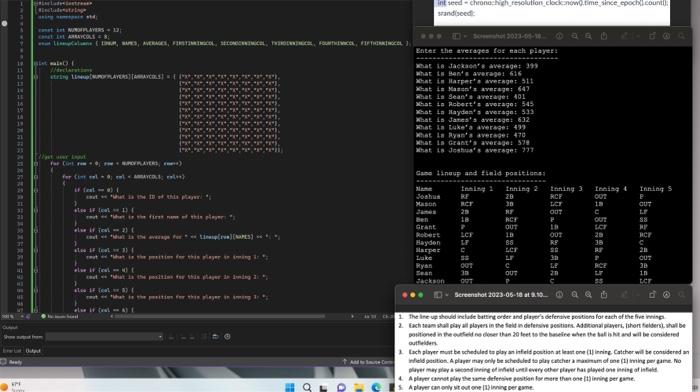Open sidebar view menu in front Preview window
This screenshot has height=392, width=700.
click(438, 295)
